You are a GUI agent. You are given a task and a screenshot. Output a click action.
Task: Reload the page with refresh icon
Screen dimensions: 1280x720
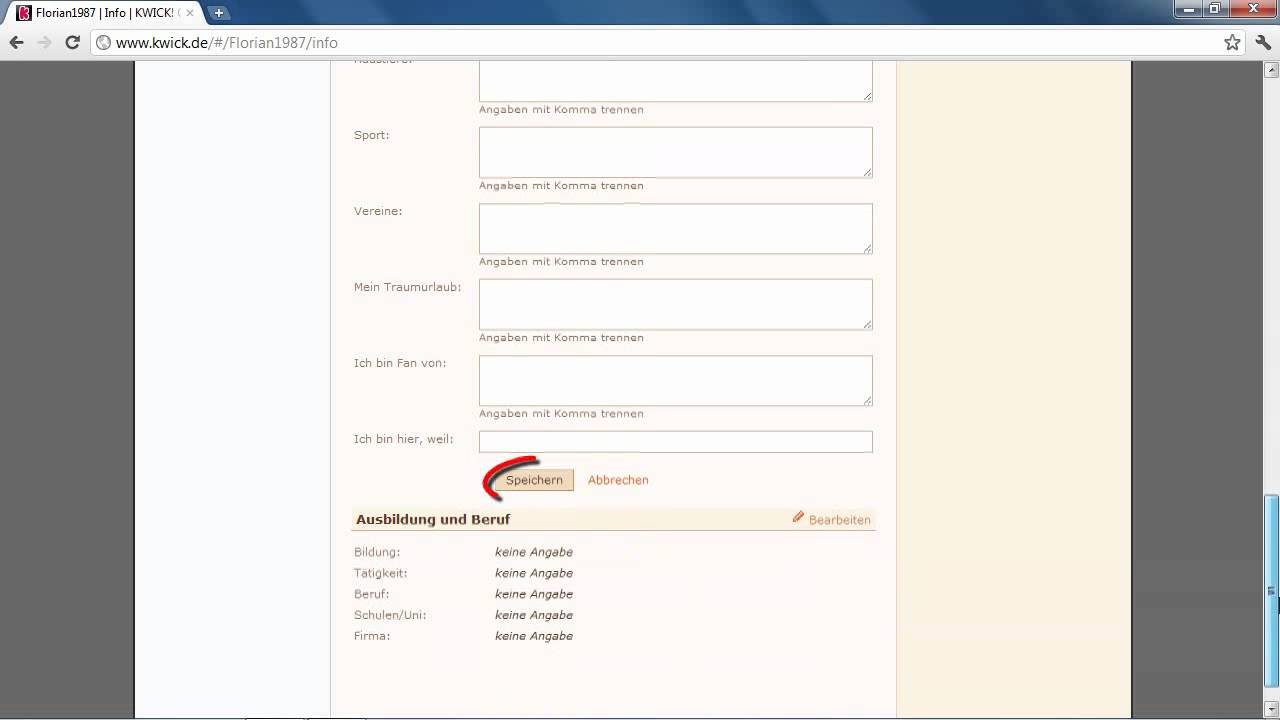pyautogui.click(x=72, y=42)
